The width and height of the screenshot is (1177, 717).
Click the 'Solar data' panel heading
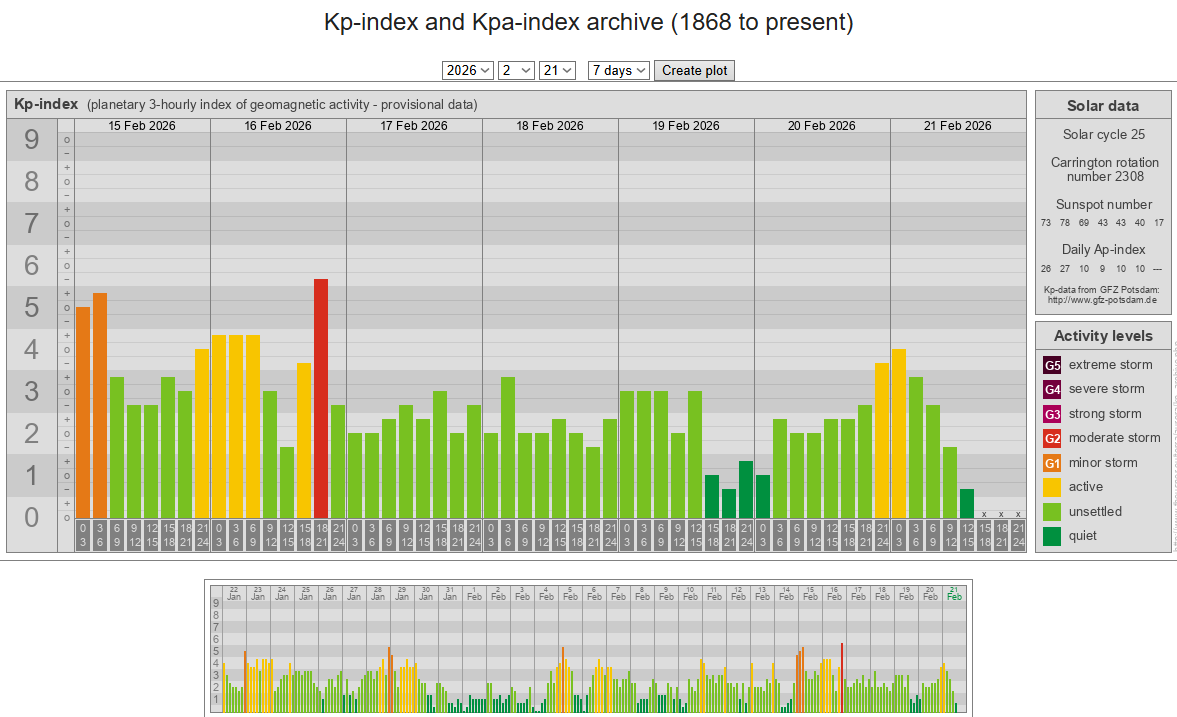point(1102,106)
